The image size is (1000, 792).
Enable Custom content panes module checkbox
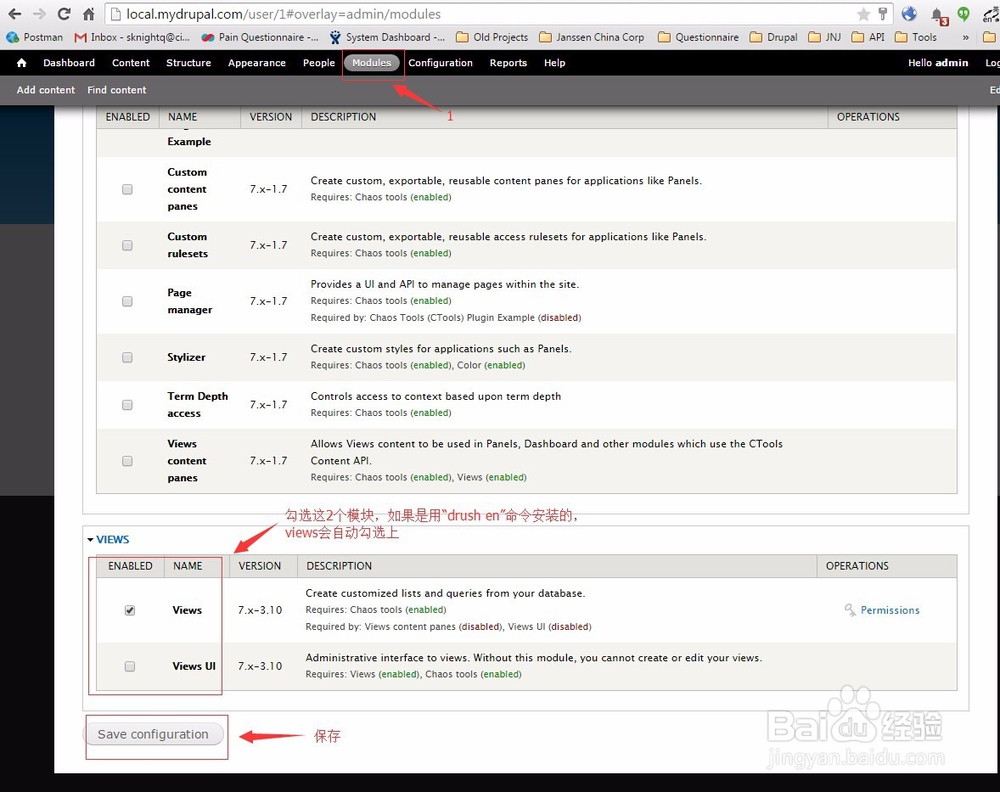point(128,189)
